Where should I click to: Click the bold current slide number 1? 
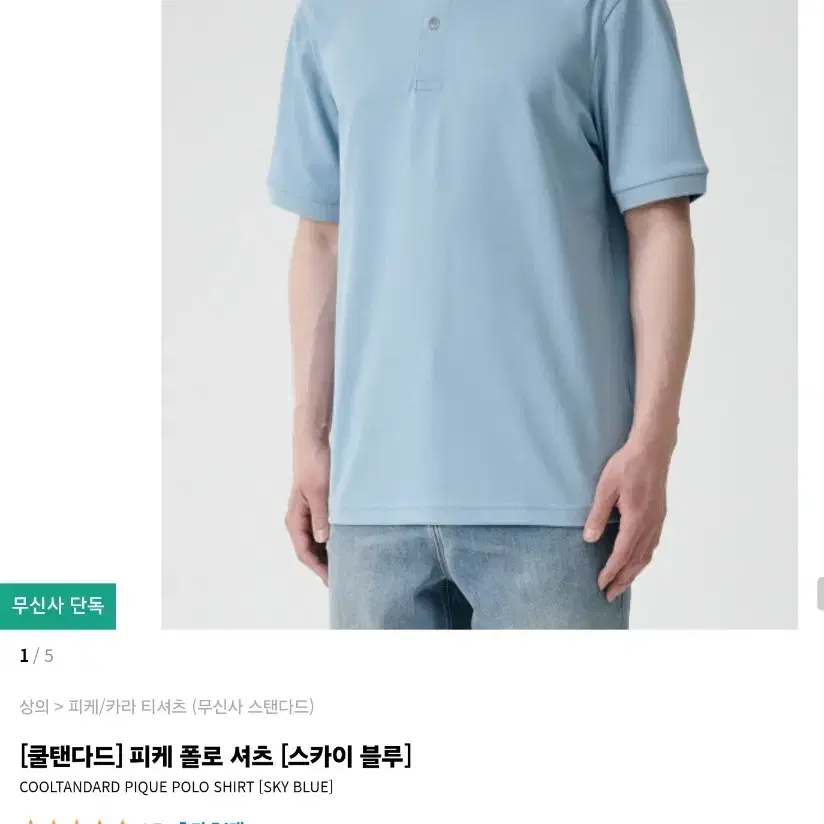click(x=24, y=656)
